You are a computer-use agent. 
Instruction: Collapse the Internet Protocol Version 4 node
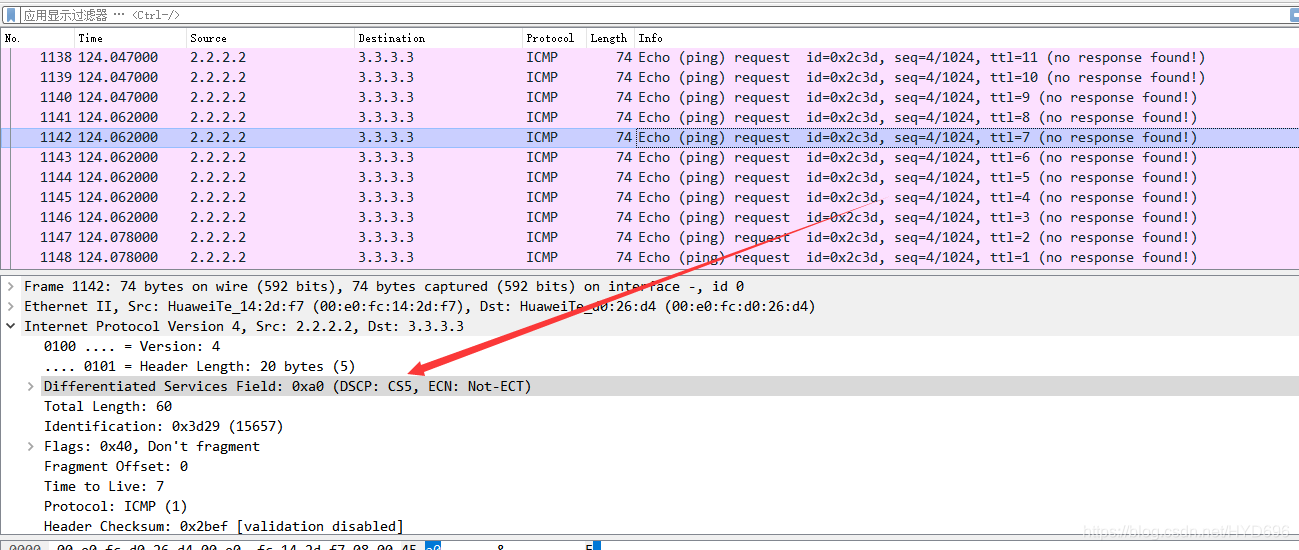[x=11, y=326]
